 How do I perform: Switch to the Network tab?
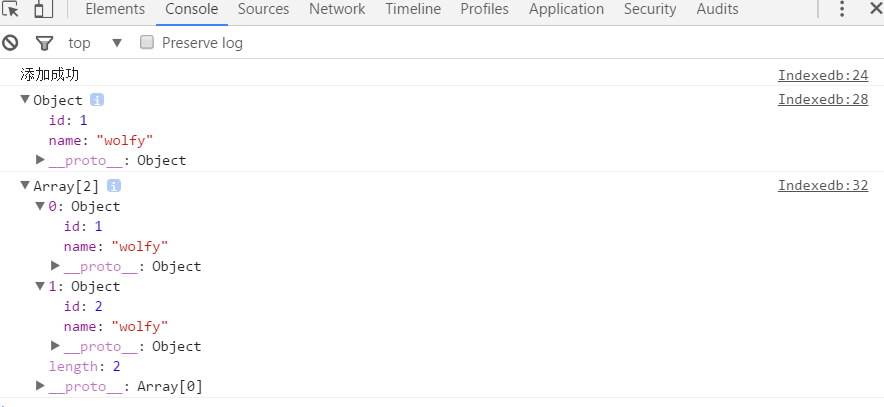(x=337, y=9)
